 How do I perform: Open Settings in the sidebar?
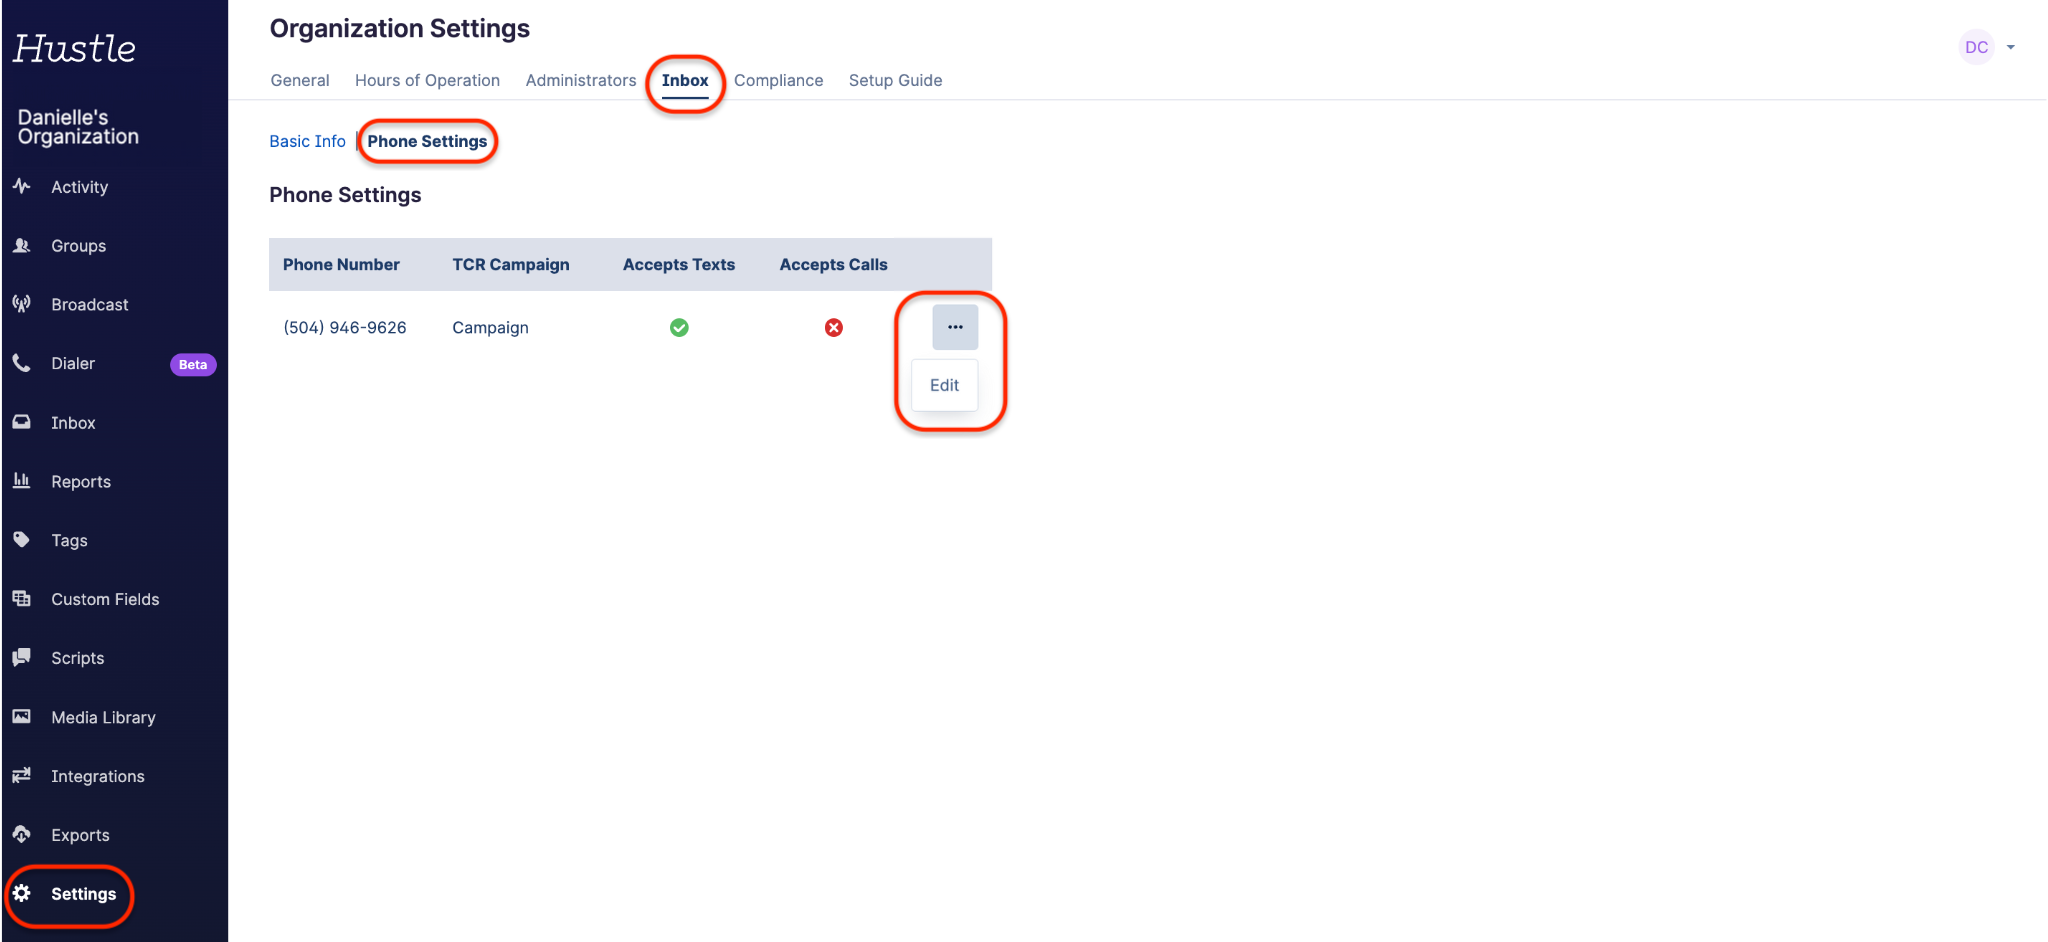point(83,894)
